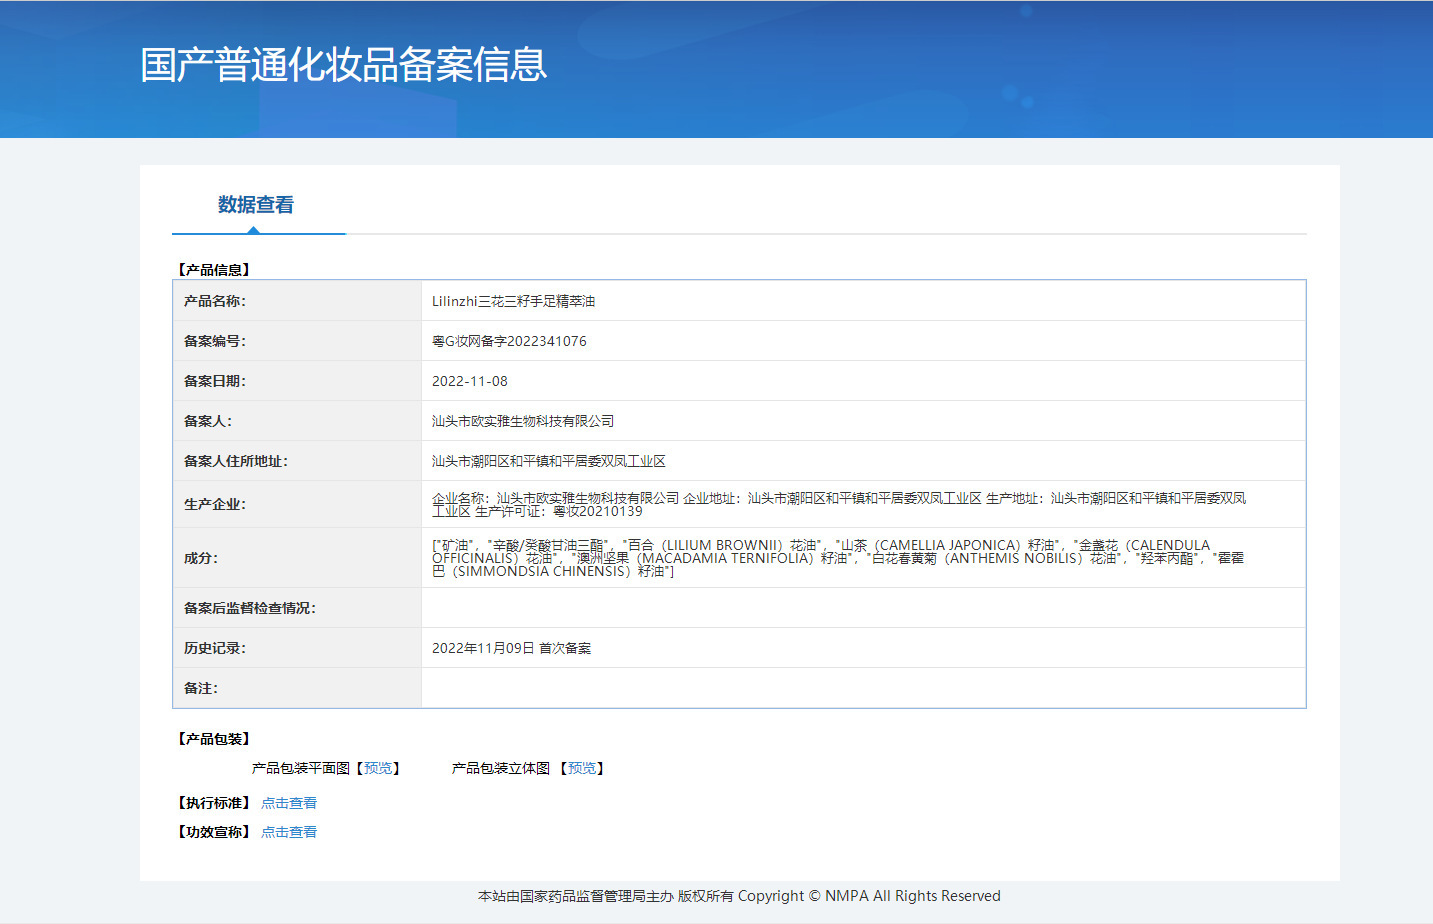Click the 备注 row label

pyautogui.click(x=200, y=688)
